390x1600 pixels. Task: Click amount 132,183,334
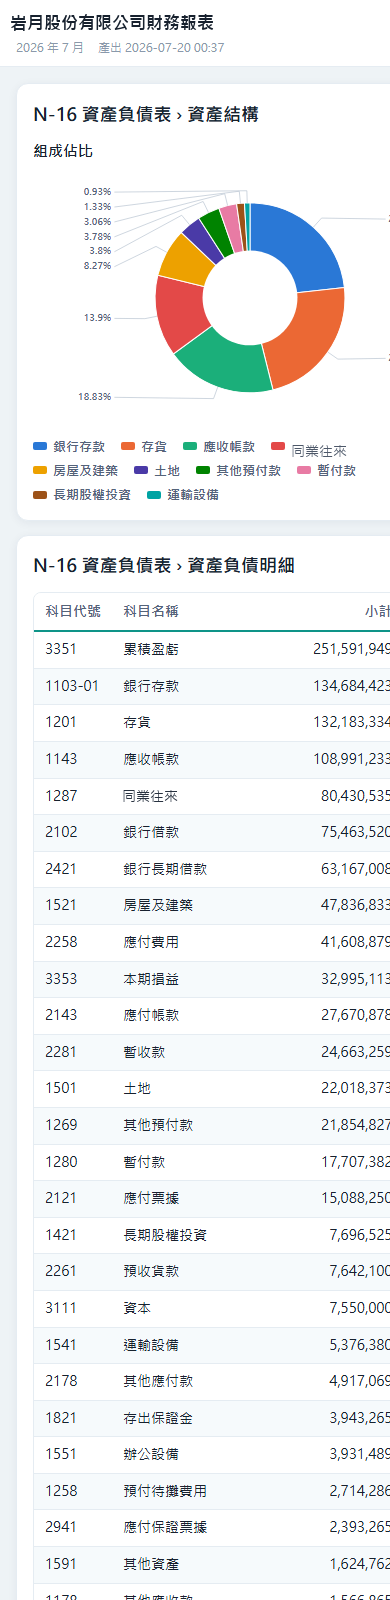[x=351, y=722]
